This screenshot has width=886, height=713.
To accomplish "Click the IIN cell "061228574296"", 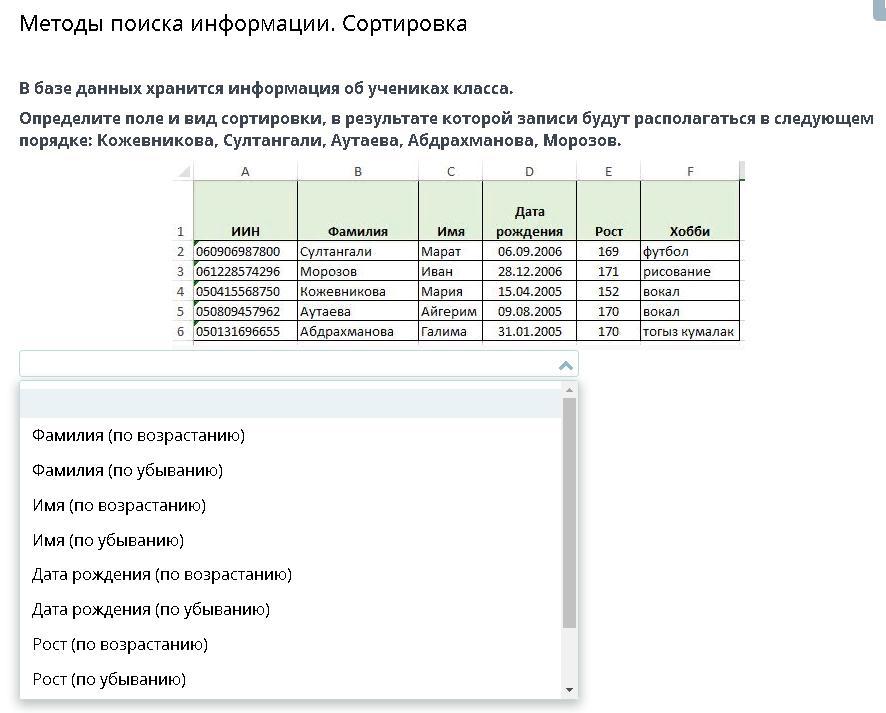I will click(x=245, y=271).
